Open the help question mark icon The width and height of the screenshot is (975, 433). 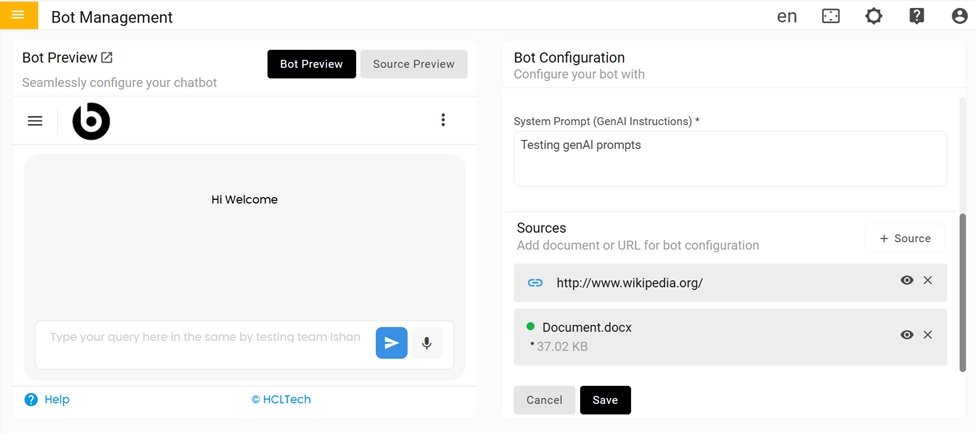click(916, 16)
